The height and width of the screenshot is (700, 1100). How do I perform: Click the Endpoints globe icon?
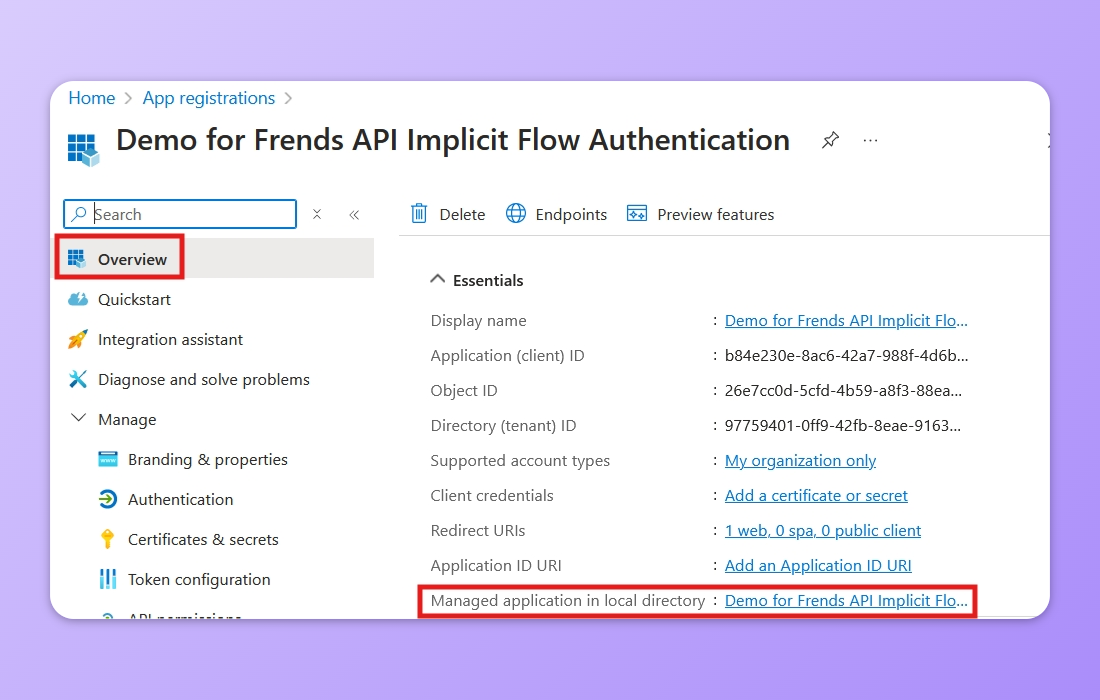pyautogui.click(x=516, y=213)
